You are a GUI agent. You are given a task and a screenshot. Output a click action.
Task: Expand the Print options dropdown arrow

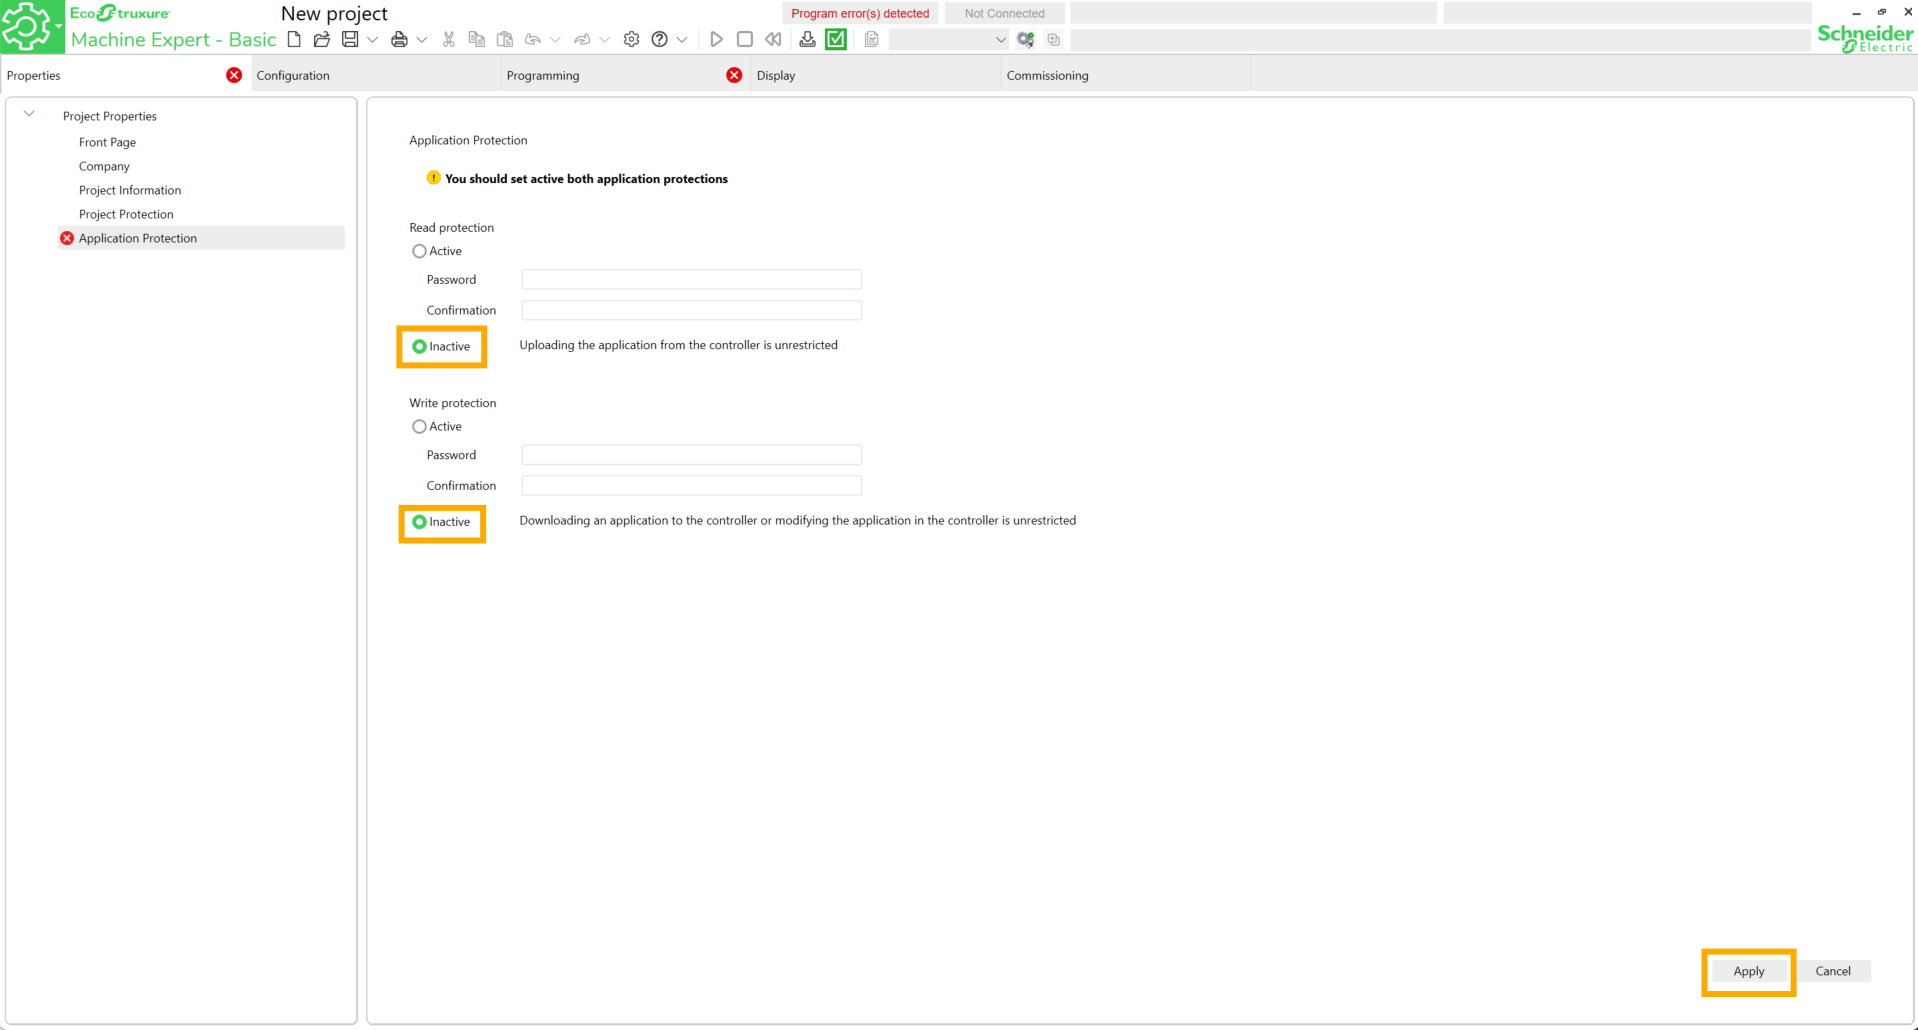422,40
